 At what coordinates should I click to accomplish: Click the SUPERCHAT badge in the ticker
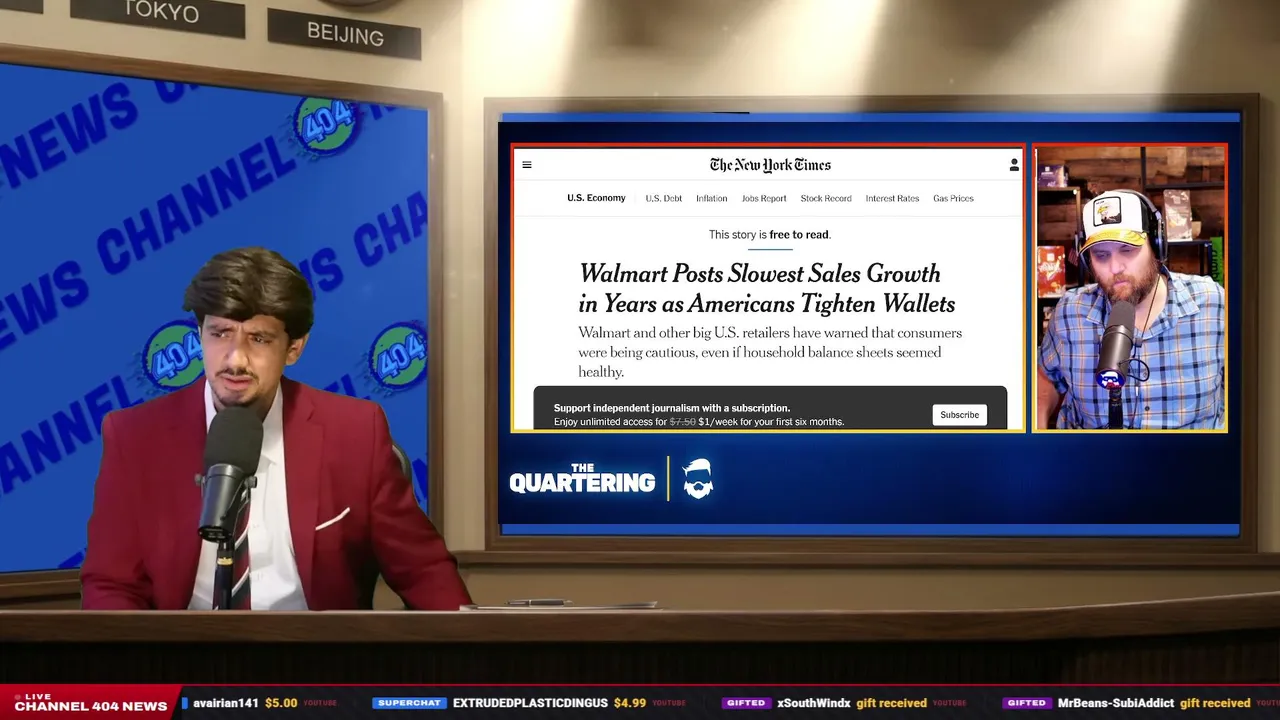point(409,703)
